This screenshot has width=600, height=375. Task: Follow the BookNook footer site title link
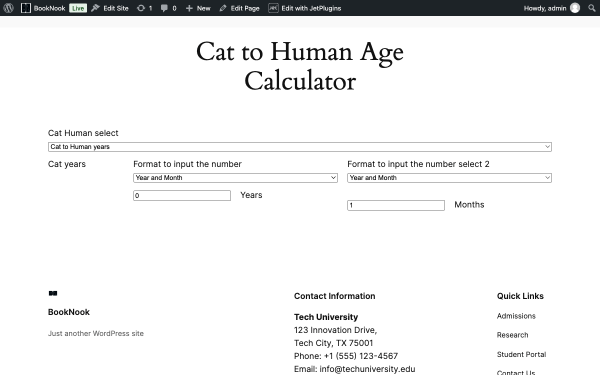[x=69, y=312]
